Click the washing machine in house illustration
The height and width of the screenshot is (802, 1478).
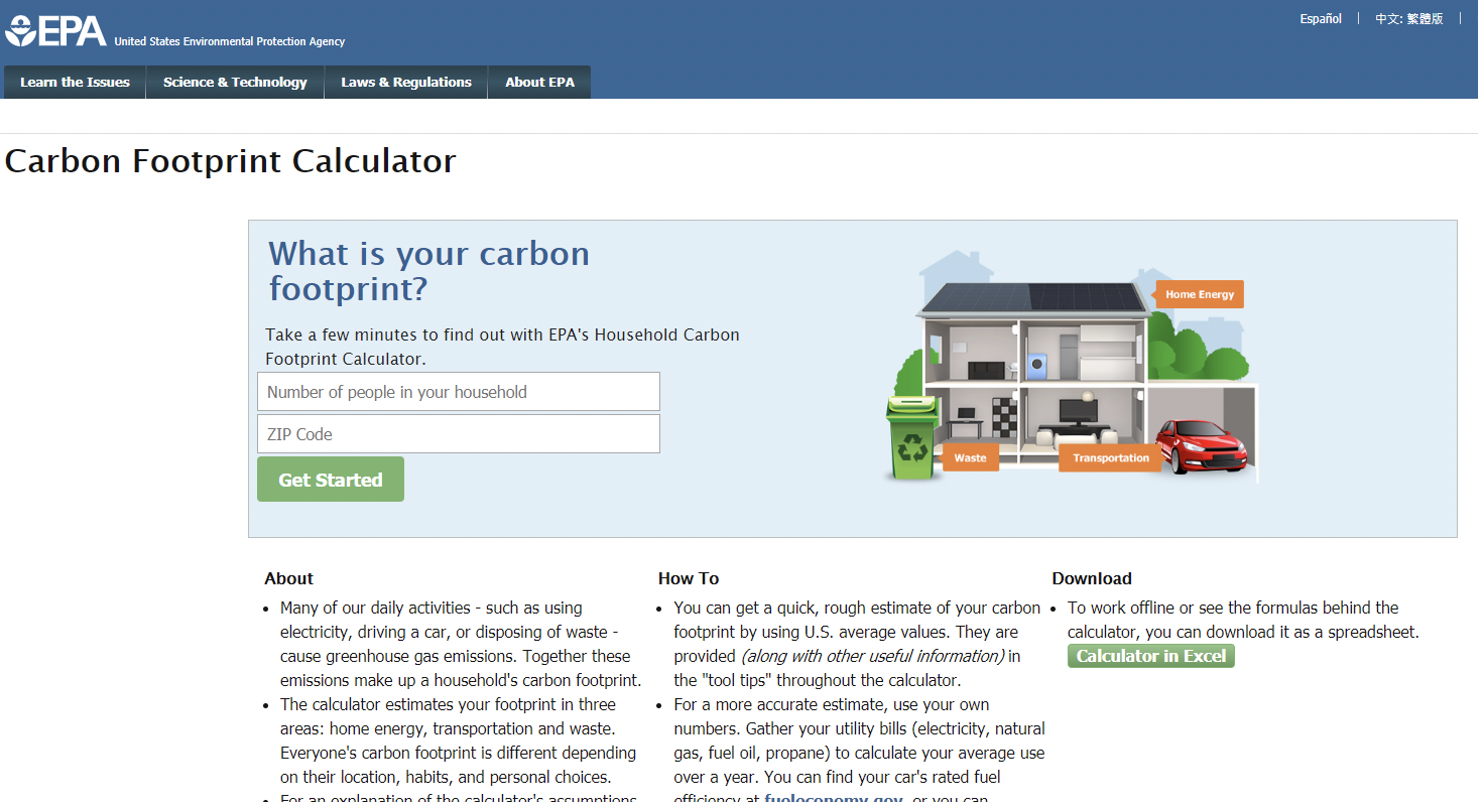1037,367
